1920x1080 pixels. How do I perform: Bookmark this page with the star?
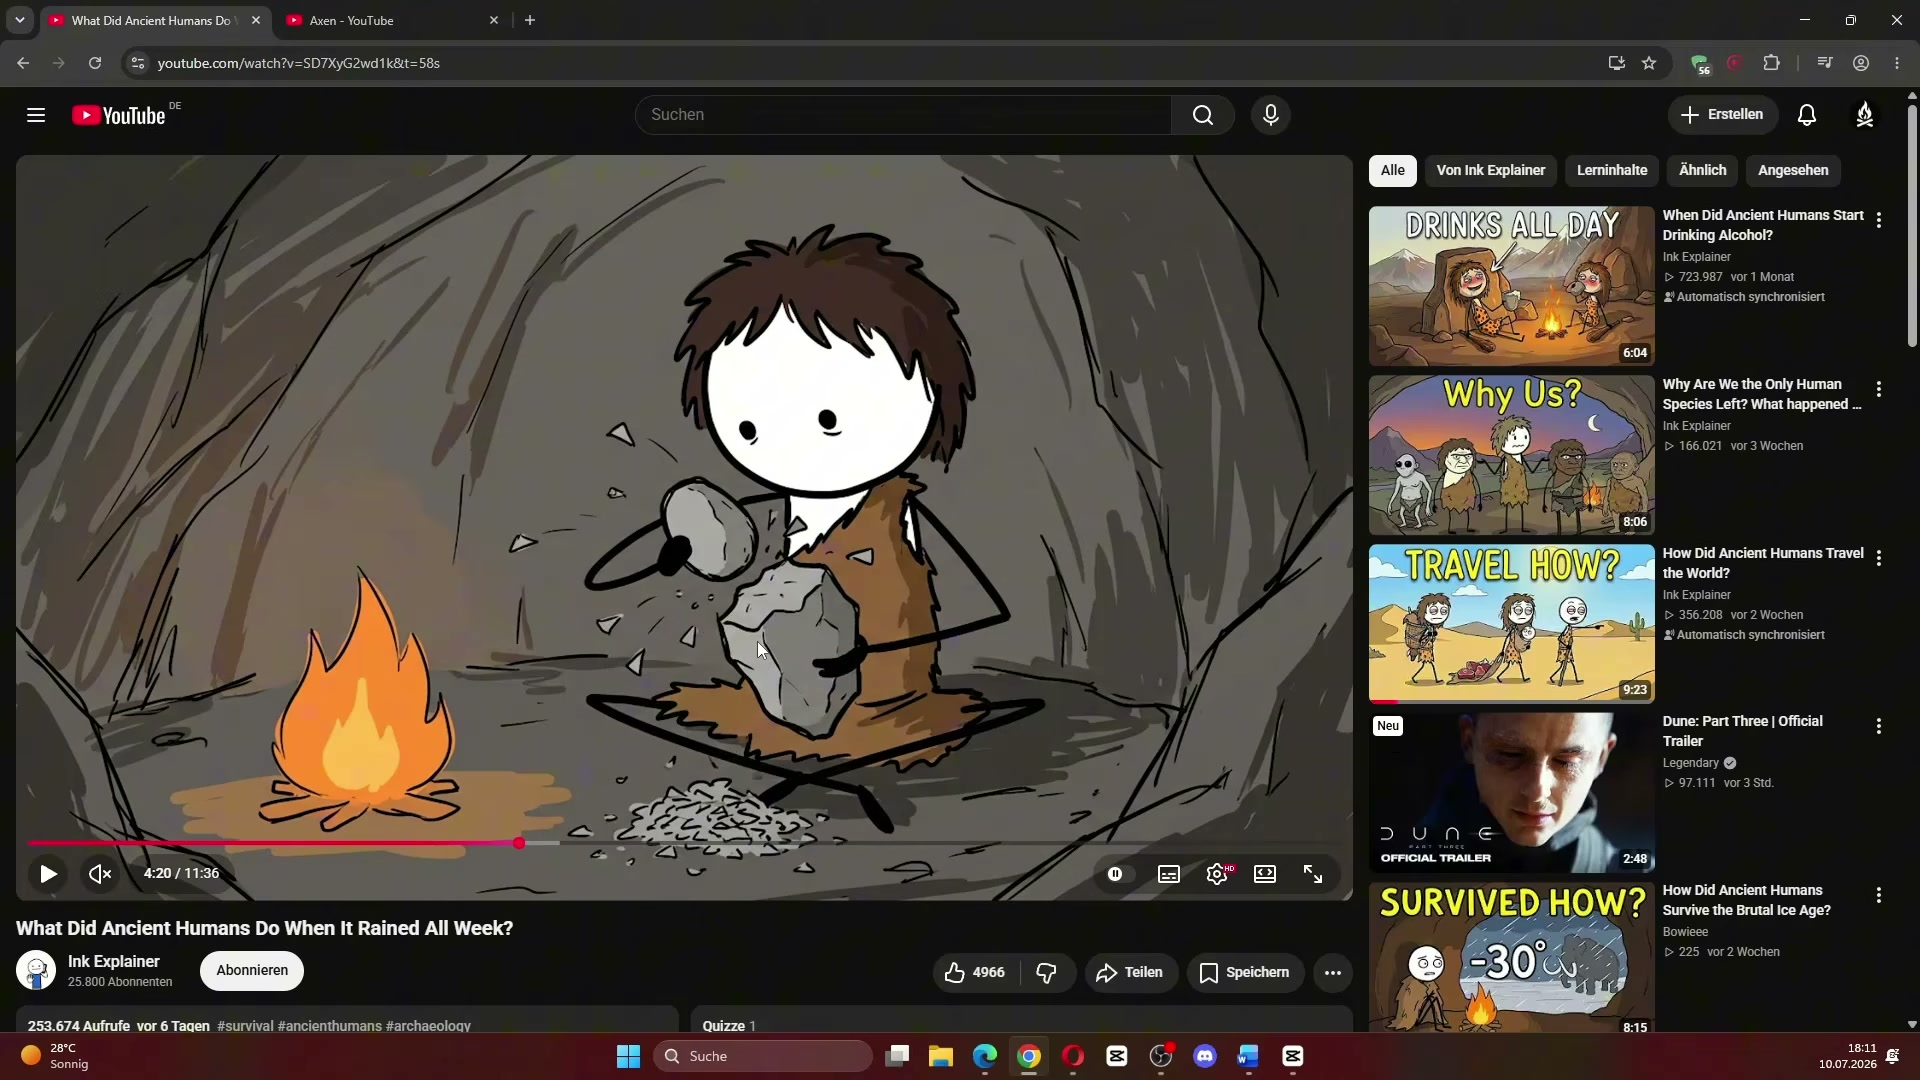[x=1649, y=63]
